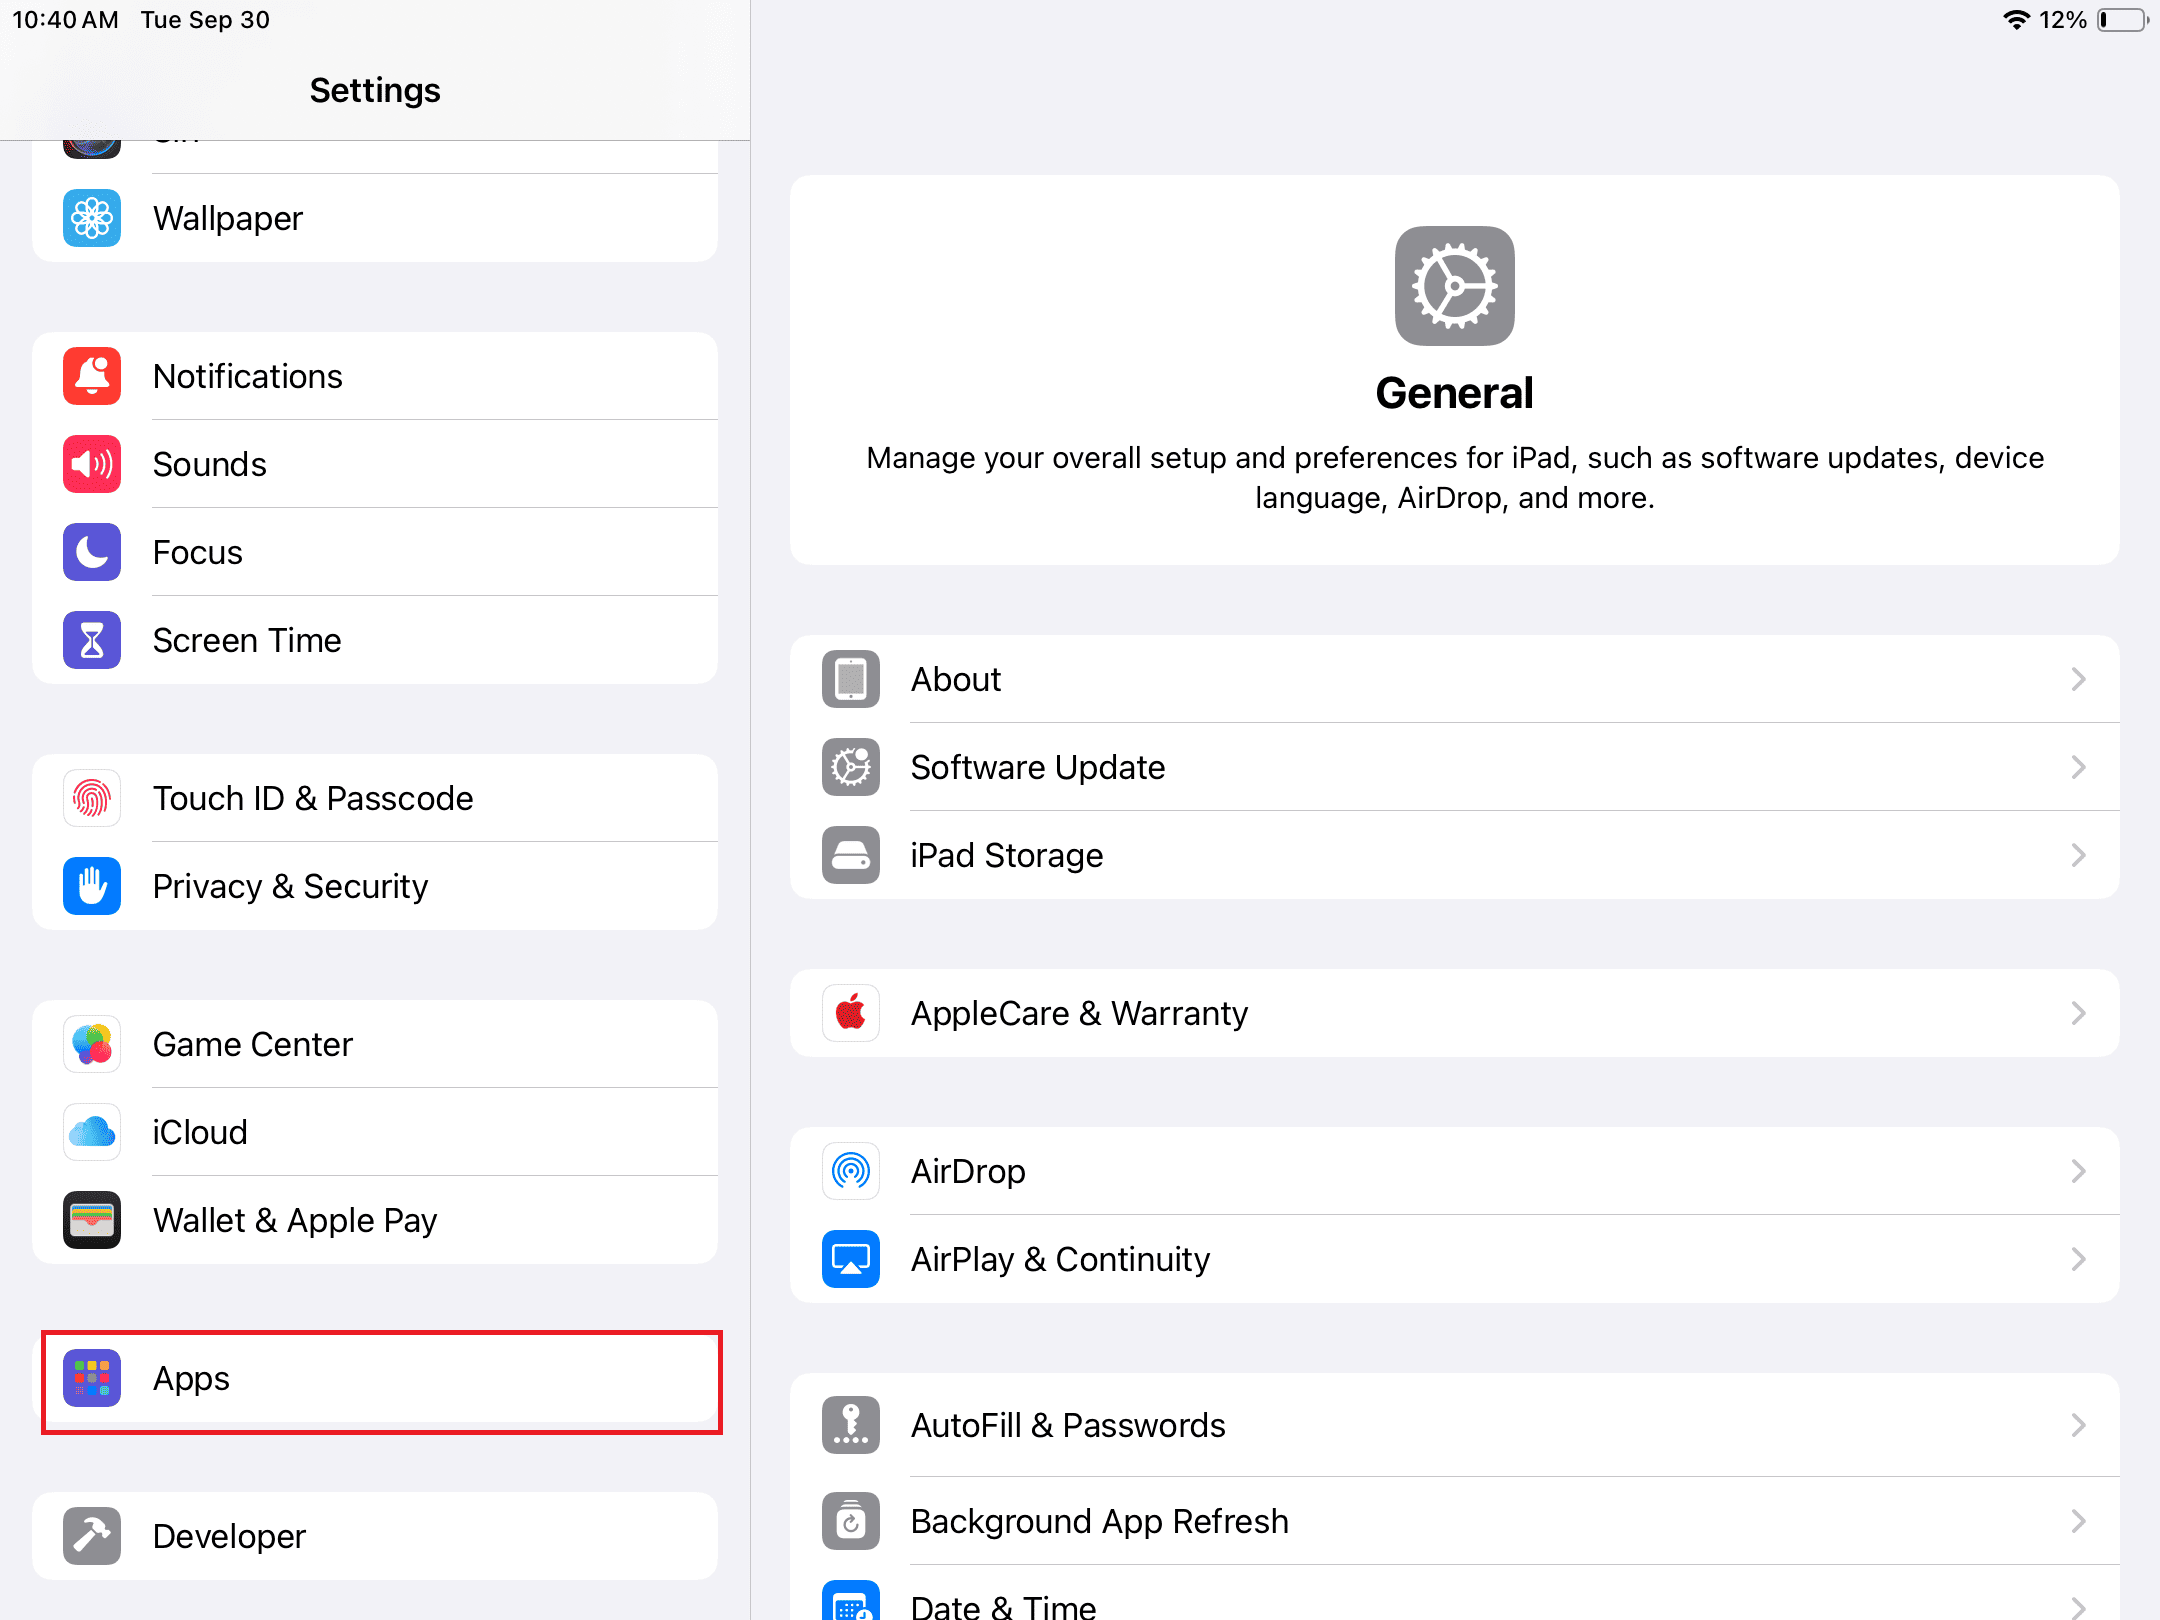Open Touch ID fingerprint icon
The height and width of the screenshot is (1620, 2160).
click(x=92, y=798)
